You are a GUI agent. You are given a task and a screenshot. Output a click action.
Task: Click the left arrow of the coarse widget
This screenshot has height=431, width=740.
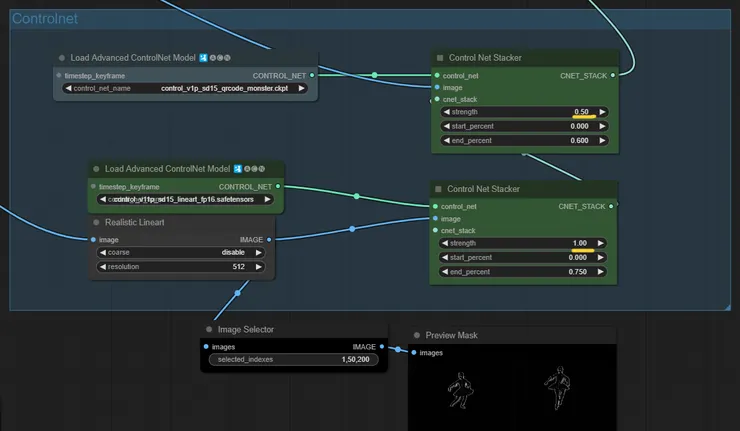[103, 253]
